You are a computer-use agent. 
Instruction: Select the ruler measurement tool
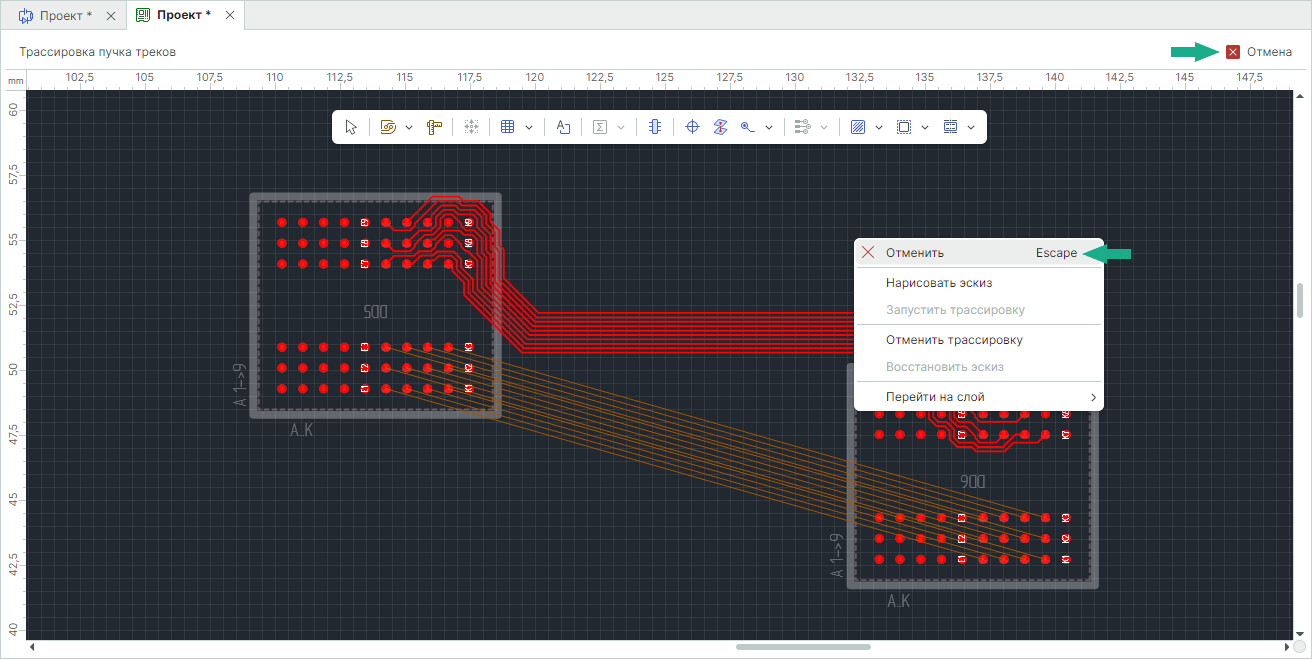(434, 127)
